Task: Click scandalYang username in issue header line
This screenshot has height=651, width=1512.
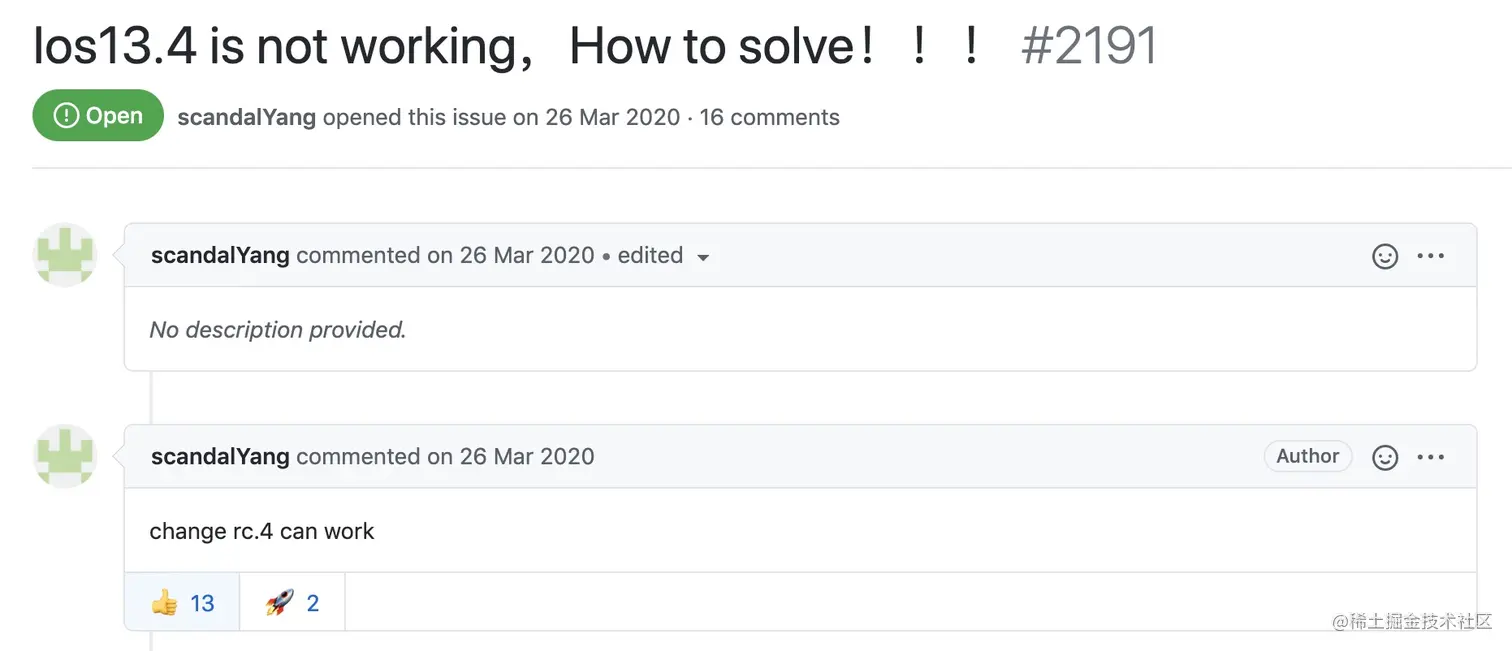Action: pos(246,117)
